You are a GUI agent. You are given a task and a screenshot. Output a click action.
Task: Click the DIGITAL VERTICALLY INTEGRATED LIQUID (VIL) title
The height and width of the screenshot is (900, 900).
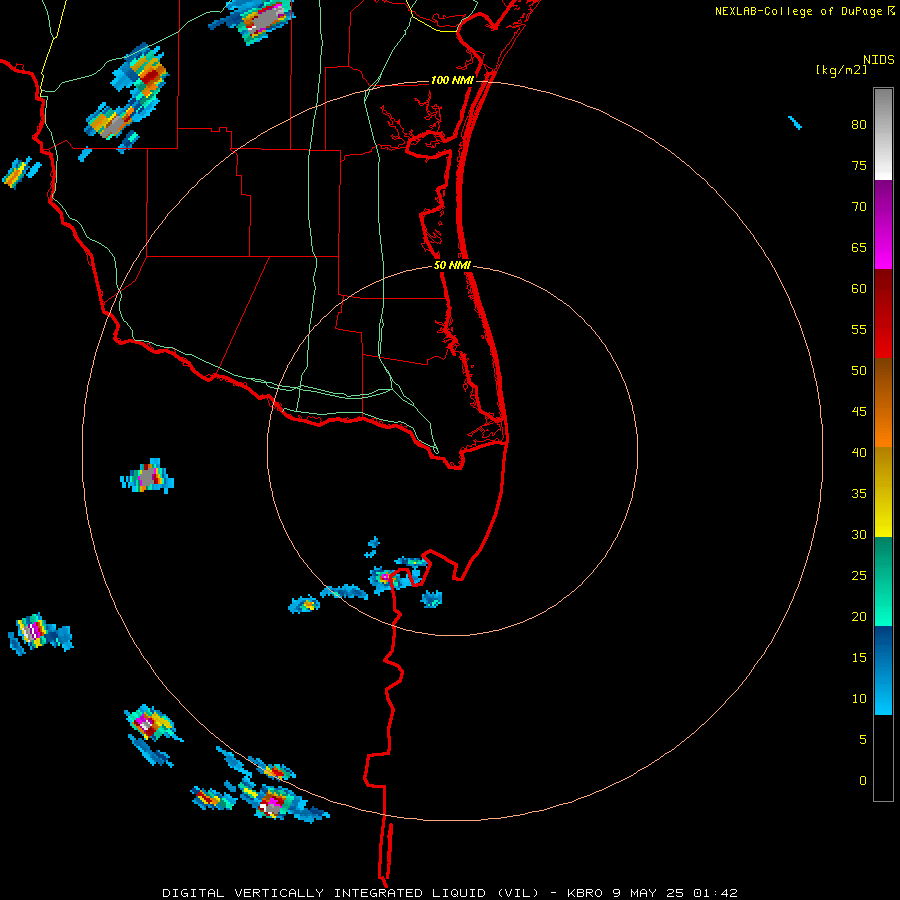(350, 893)
